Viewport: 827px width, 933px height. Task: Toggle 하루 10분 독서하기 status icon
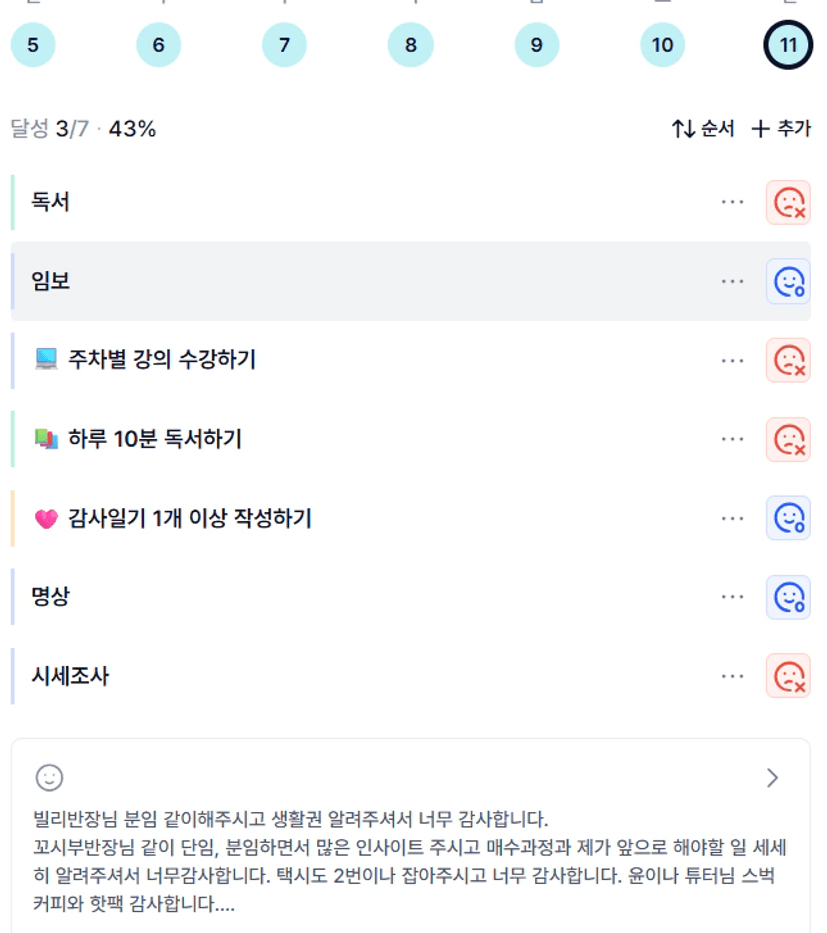pyautogui.click(x=788, y=439)
